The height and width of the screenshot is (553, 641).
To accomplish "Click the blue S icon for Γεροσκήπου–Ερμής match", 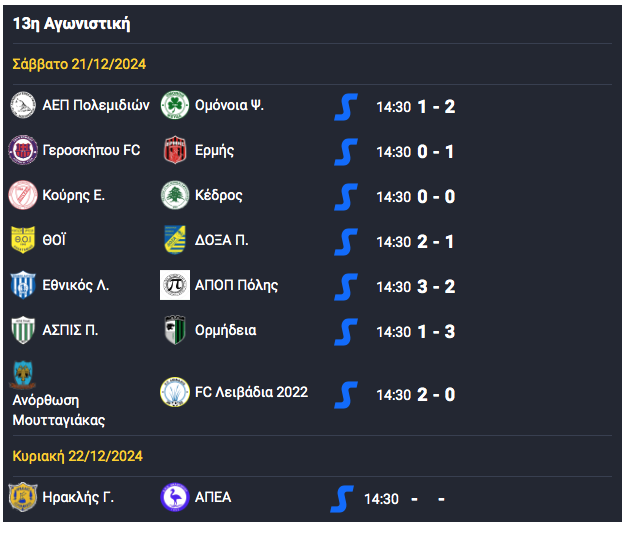I will pyautogui.click(x=346, y=152).
